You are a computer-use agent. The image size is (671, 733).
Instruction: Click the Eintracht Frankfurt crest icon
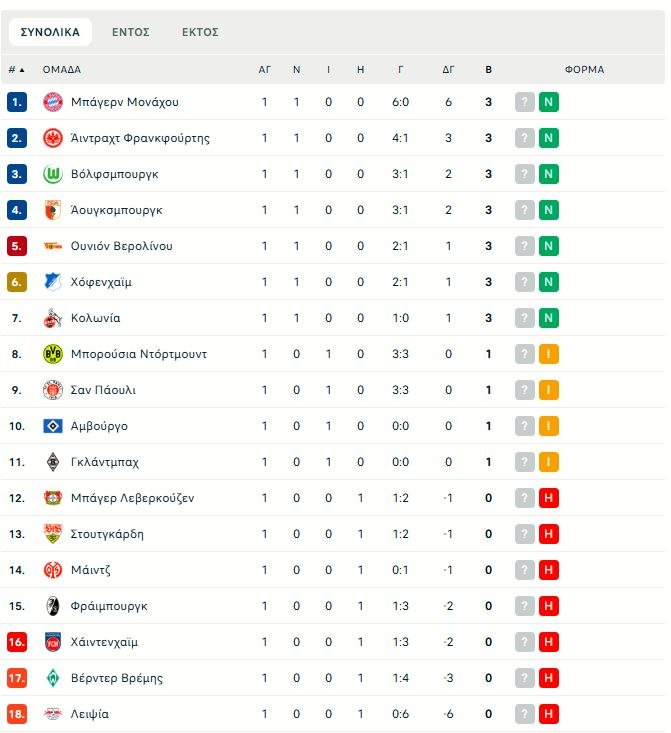tap(53, 138)
